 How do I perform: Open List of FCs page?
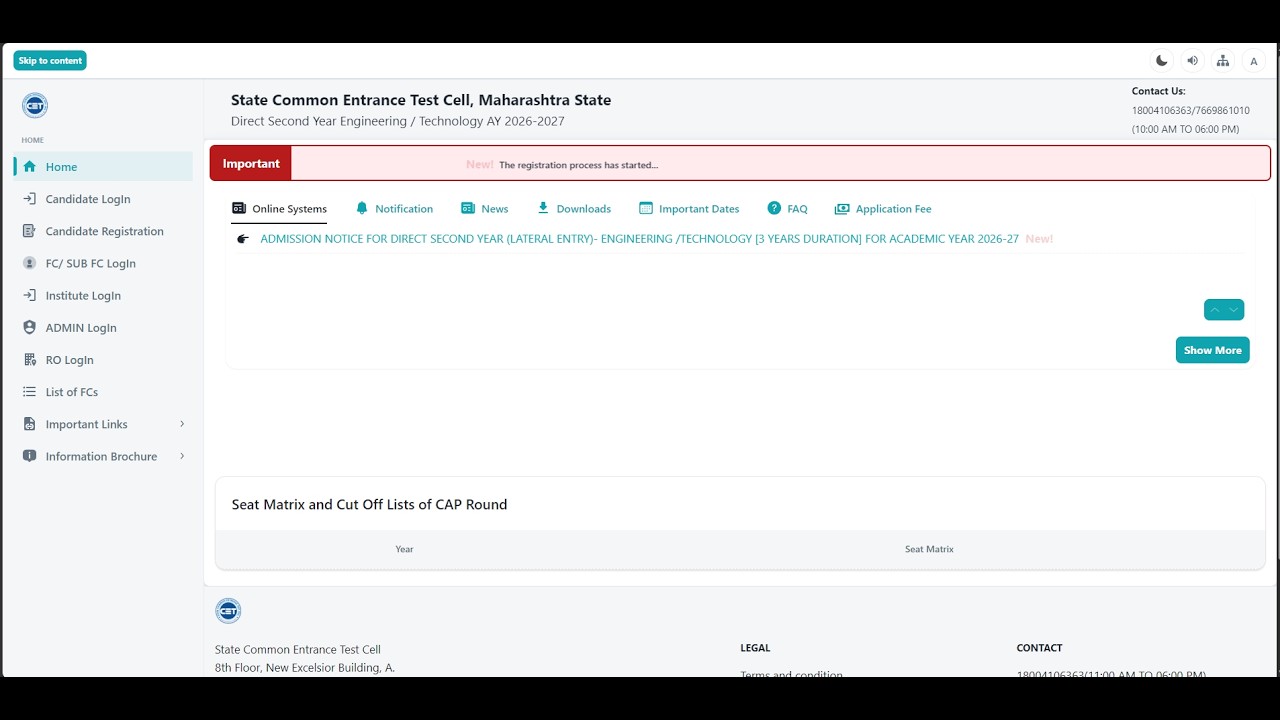104,392
